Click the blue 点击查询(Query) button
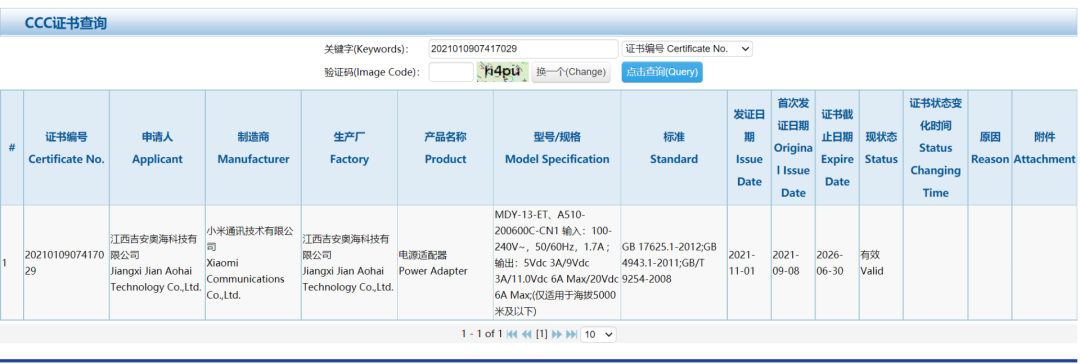Screen dimensions: 1080x364 pos(662,72)
